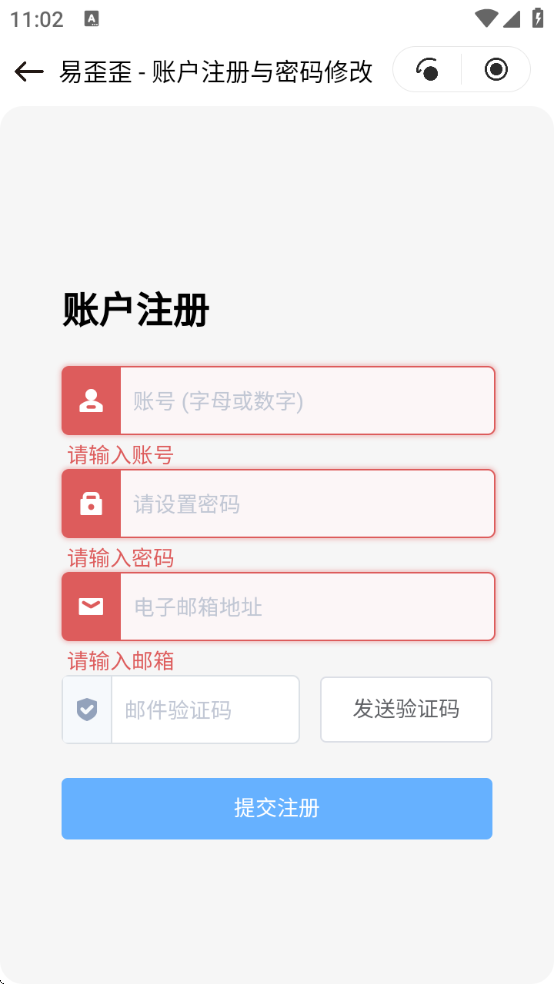This screenshot has width=554, height=984.
Task: Focus the 邮件验证码 code field
Action: 205,710
